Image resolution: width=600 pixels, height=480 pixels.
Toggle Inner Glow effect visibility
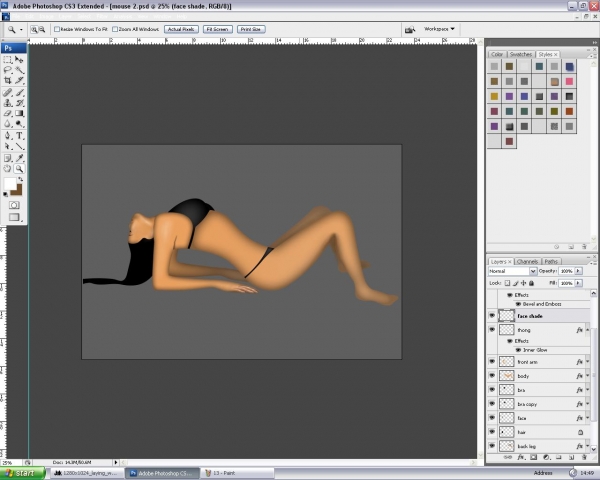pos(518,350)
